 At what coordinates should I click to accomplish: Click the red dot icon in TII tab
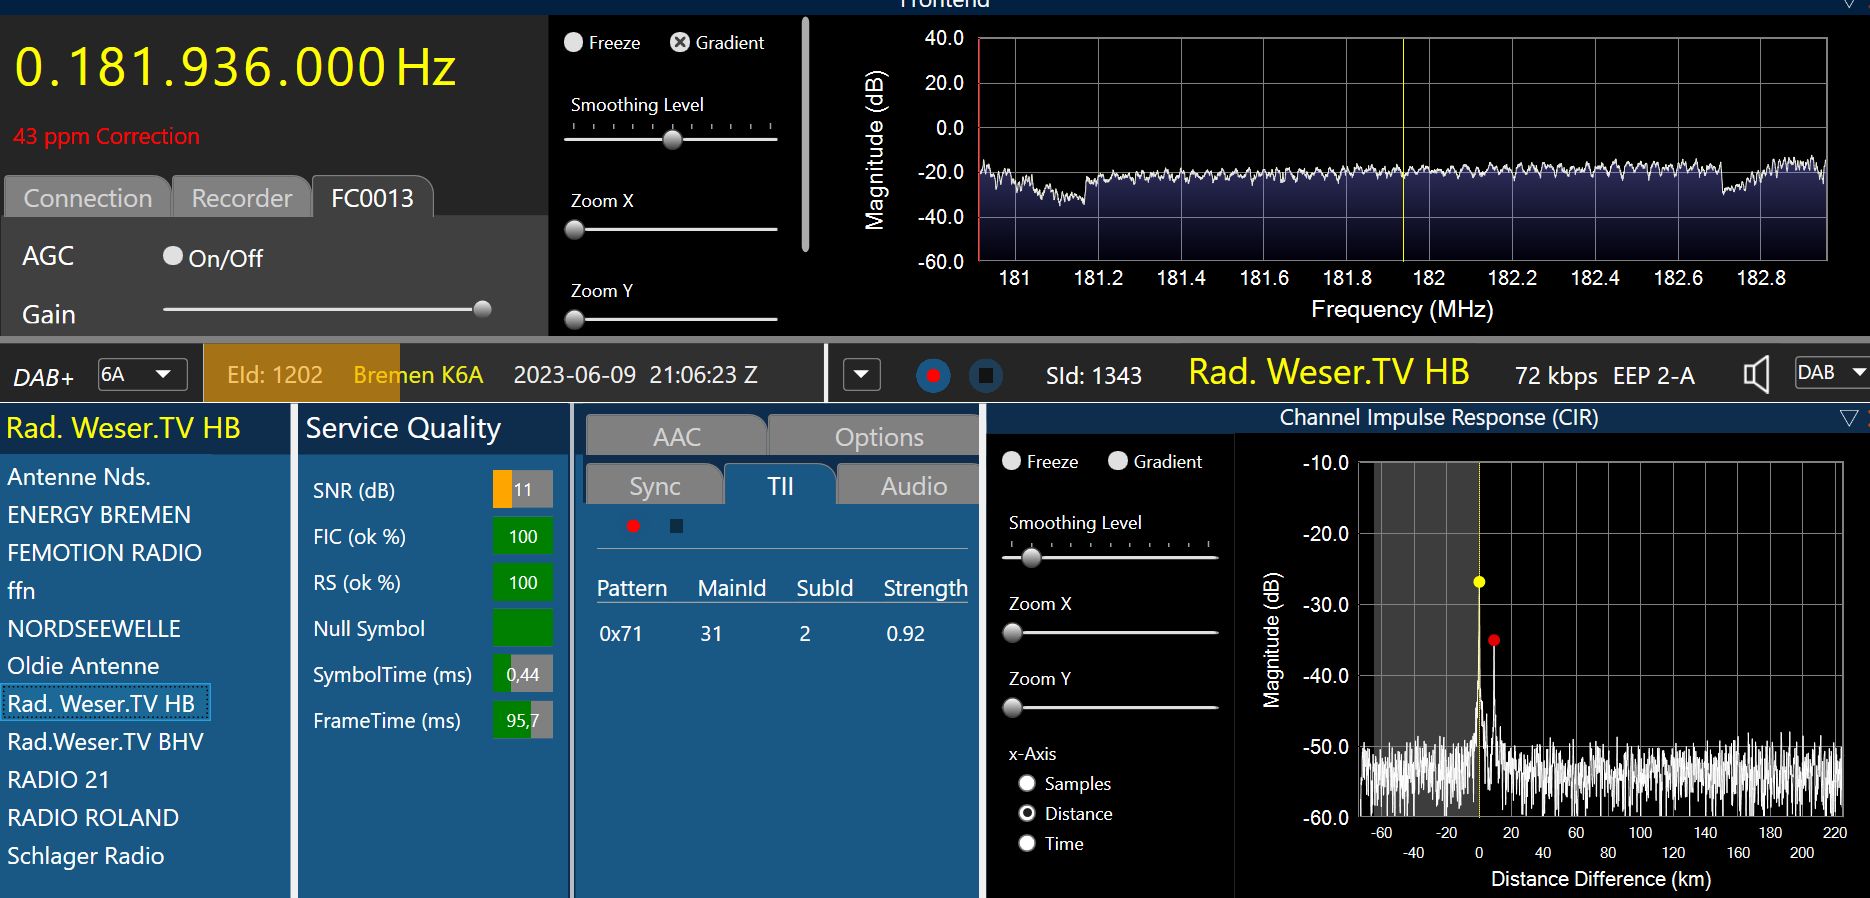pyautogui.click(x=633, y=526)
